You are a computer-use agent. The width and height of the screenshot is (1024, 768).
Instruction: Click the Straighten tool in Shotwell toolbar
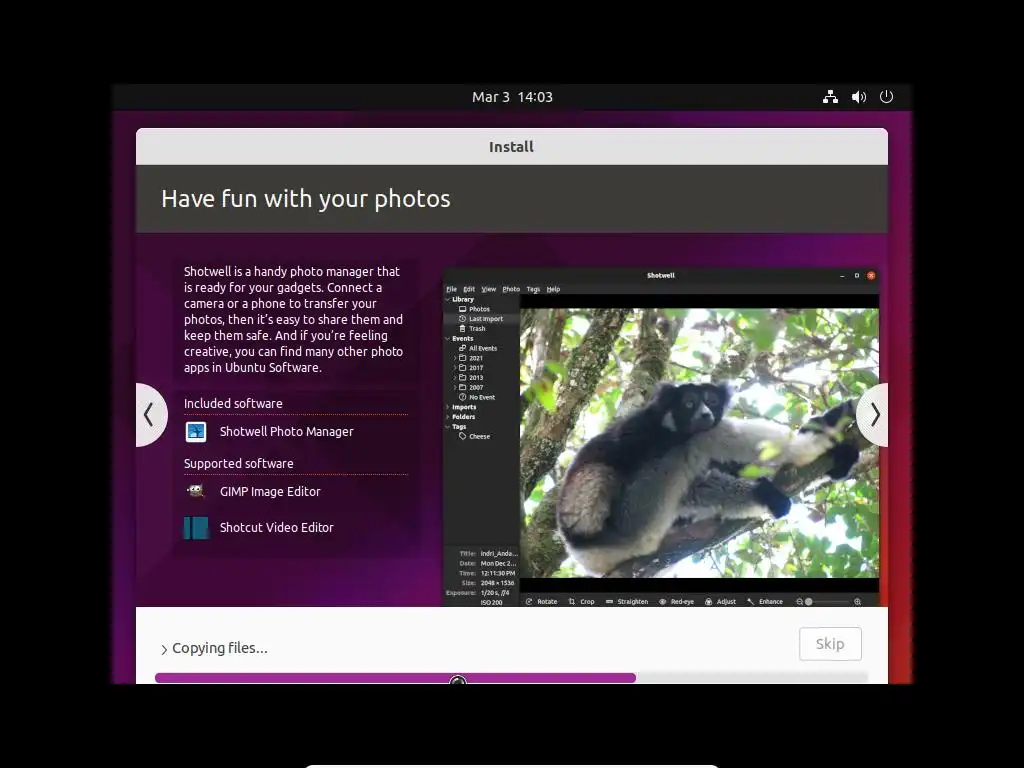click(x=627, y=601)
